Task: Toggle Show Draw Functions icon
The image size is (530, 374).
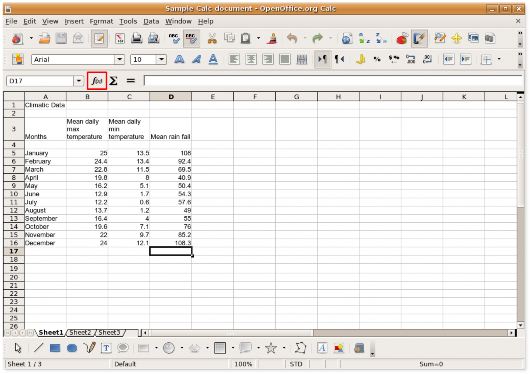Action: pyautogui.click(x=419, y=39)
